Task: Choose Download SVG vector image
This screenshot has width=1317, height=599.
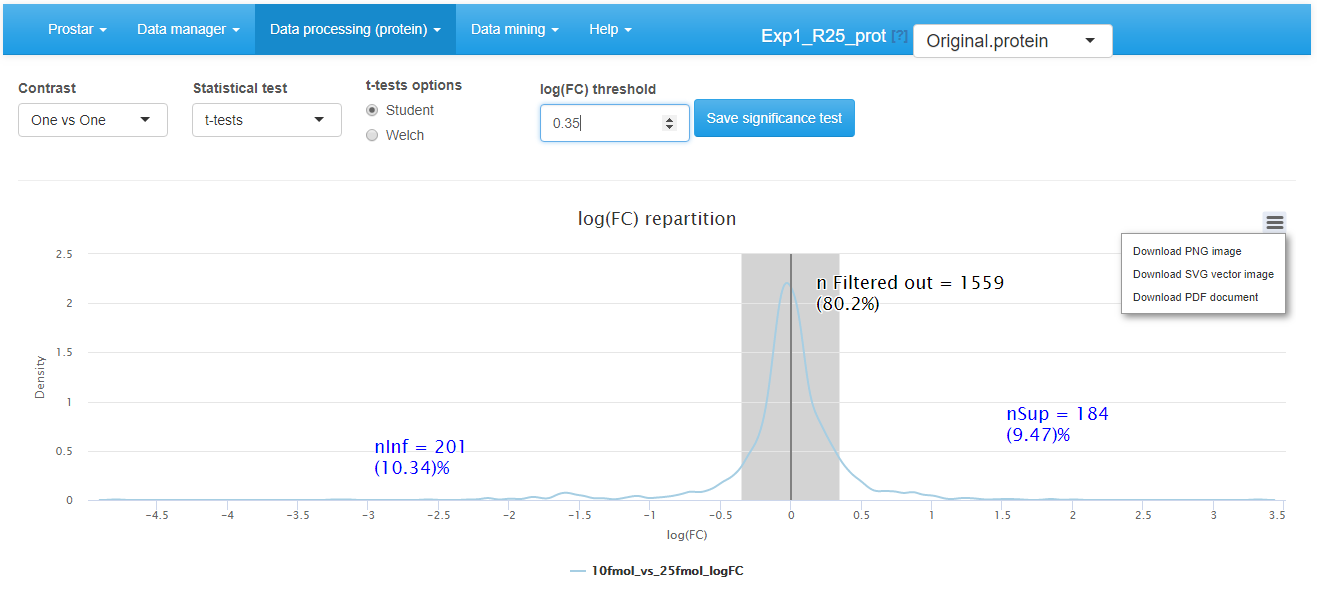Action: point(1203,274)
